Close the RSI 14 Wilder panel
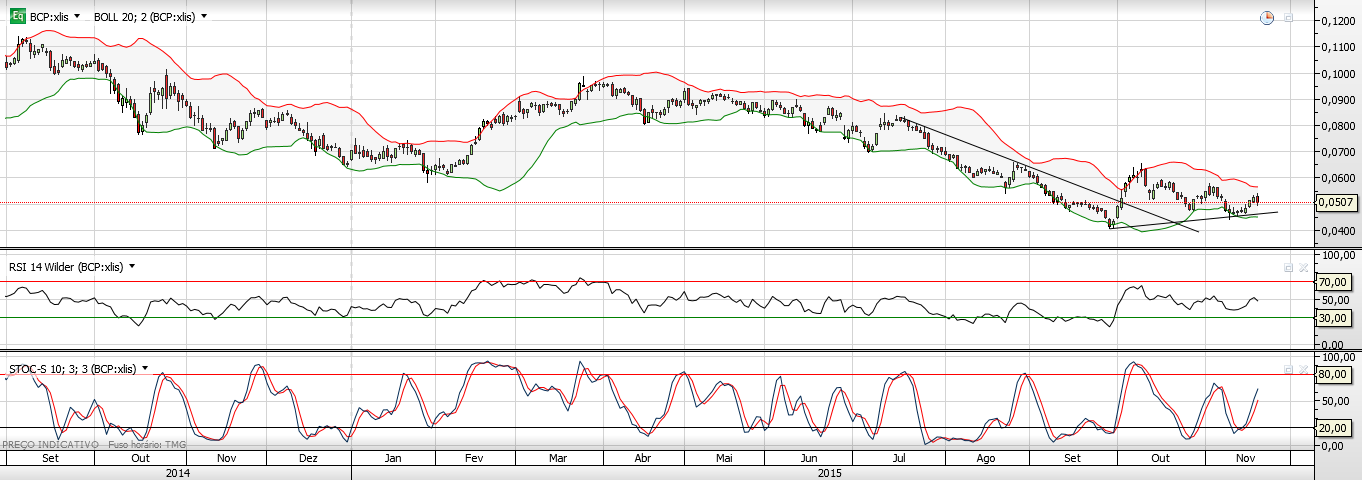This screenshot has width=1362, height=480. click(x=1302, y=268)
